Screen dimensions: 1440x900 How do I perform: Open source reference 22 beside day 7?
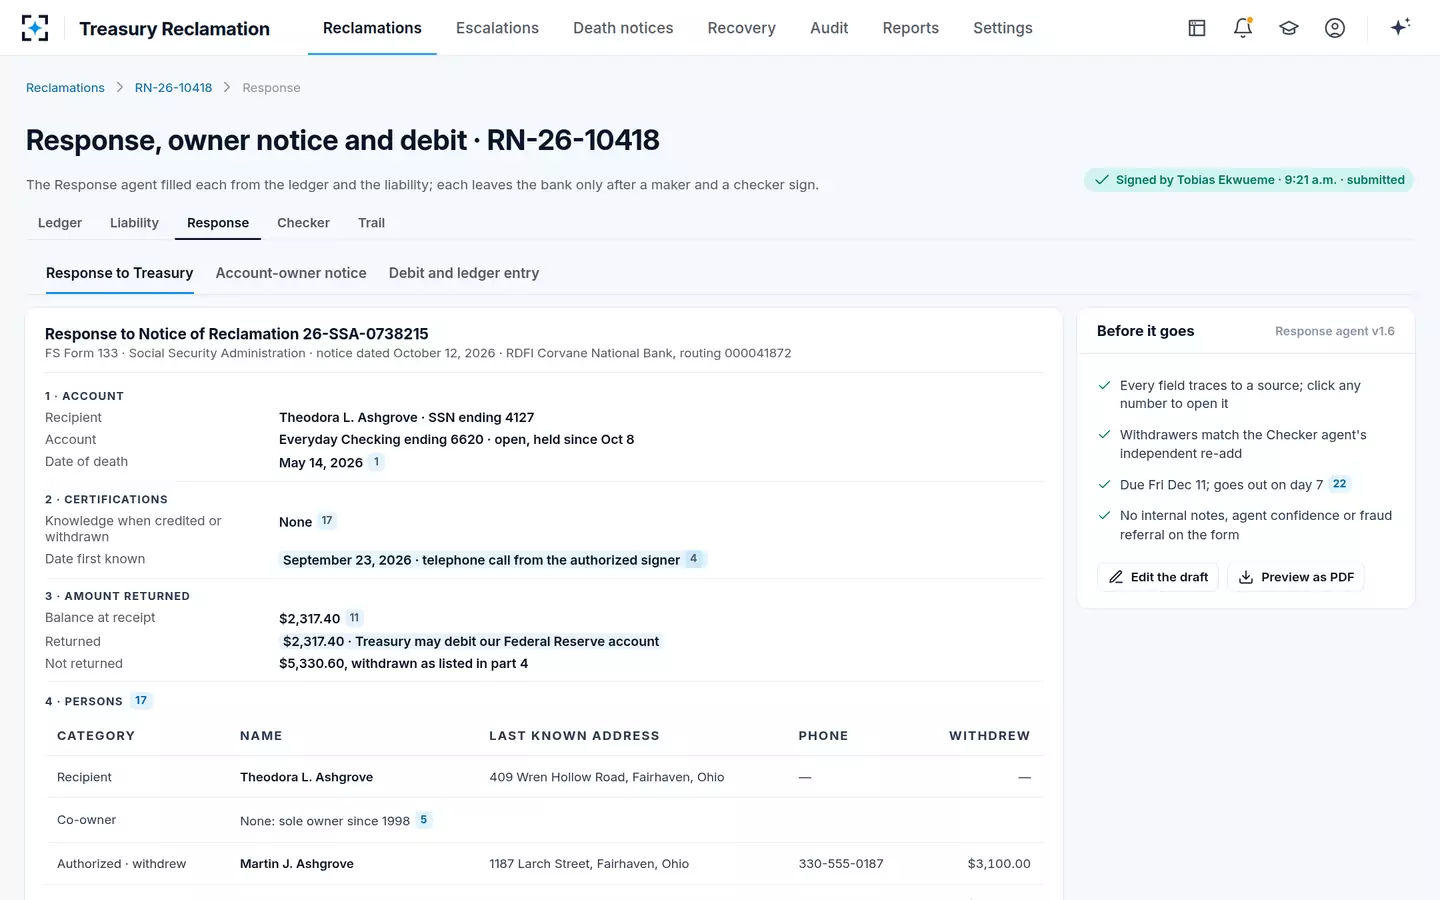click(x=1340, y=484)
